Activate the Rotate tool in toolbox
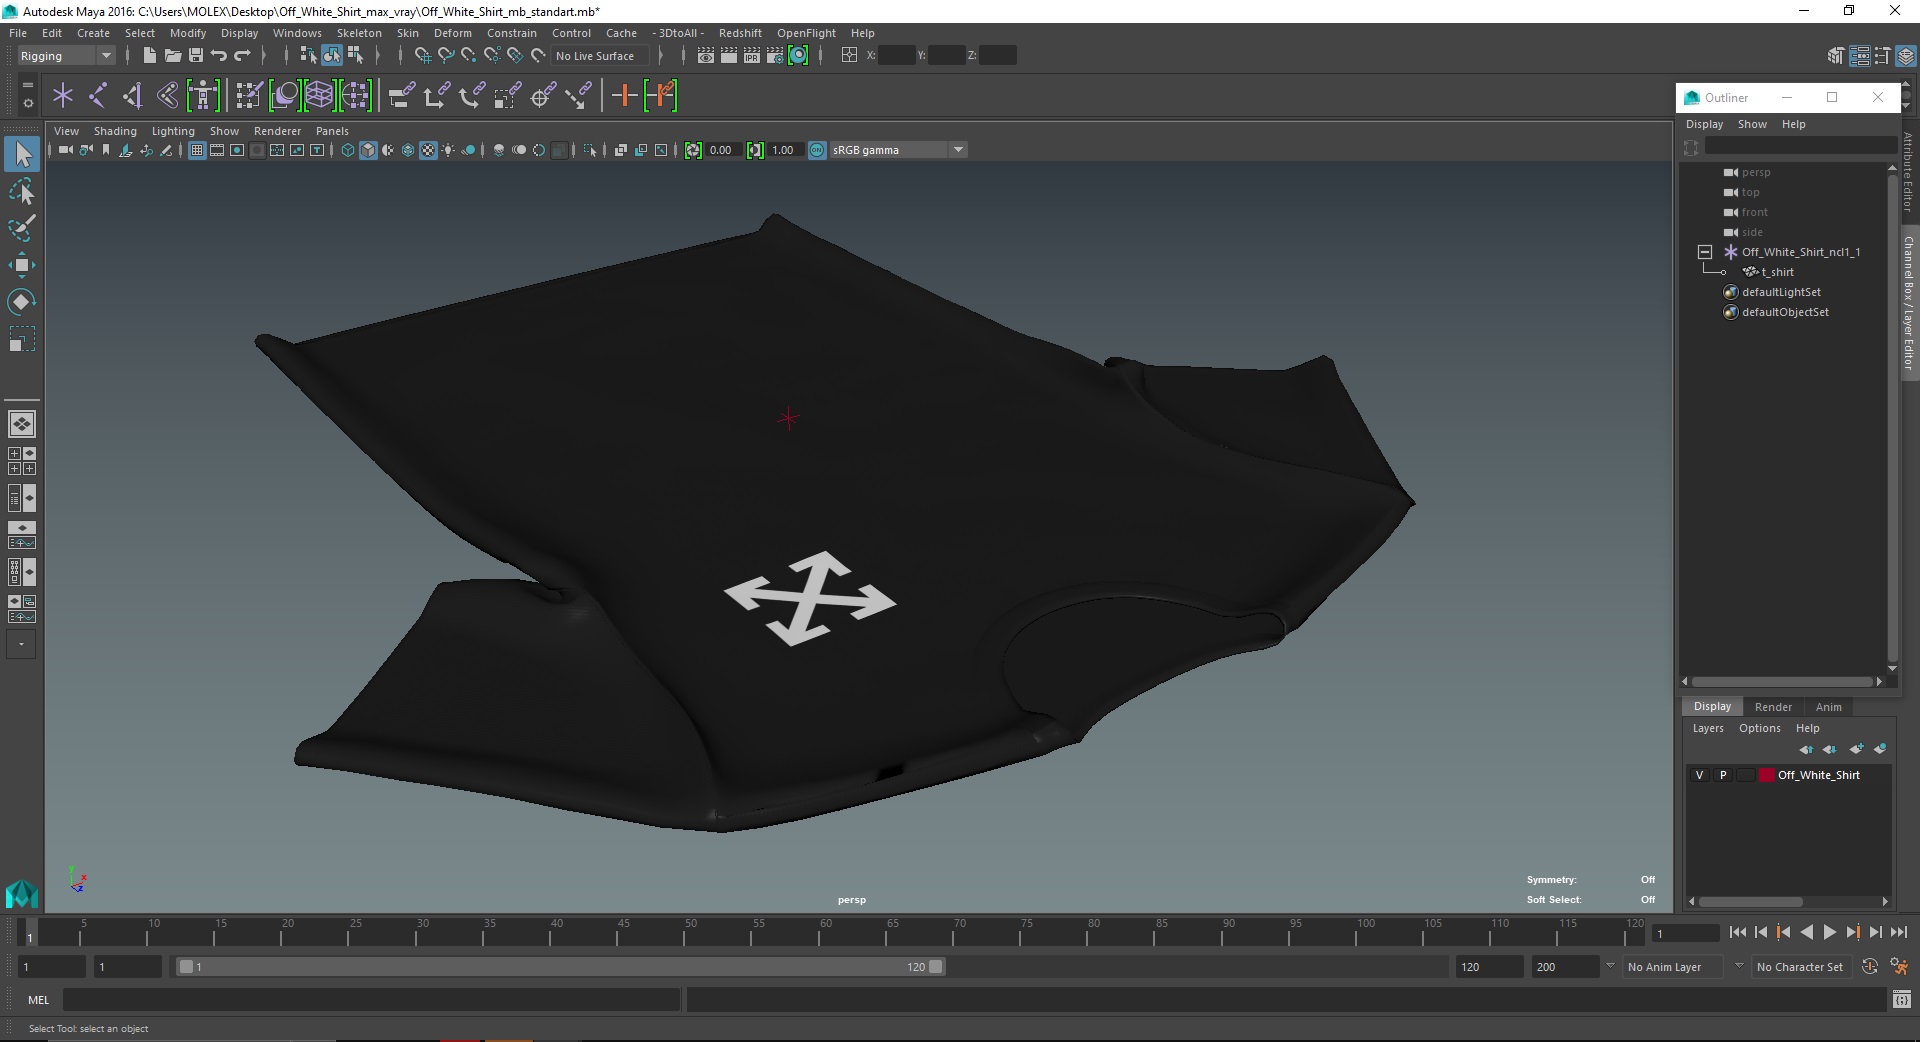The height and width of the screenshot is (1042, 1922). pos(22,301)
